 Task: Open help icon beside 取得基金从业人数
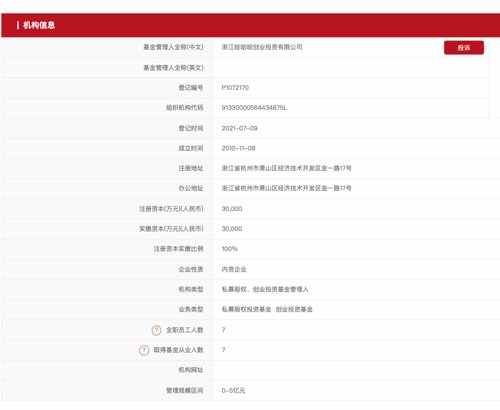(x=144, y=350)
